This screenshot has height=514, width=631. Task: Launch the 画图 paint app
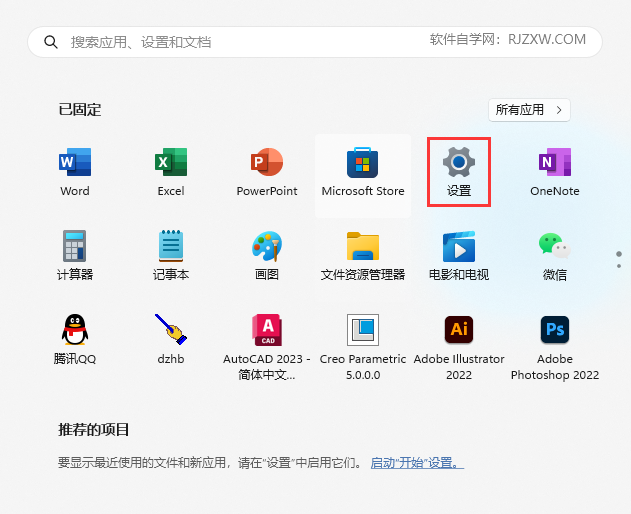point(267,255)
